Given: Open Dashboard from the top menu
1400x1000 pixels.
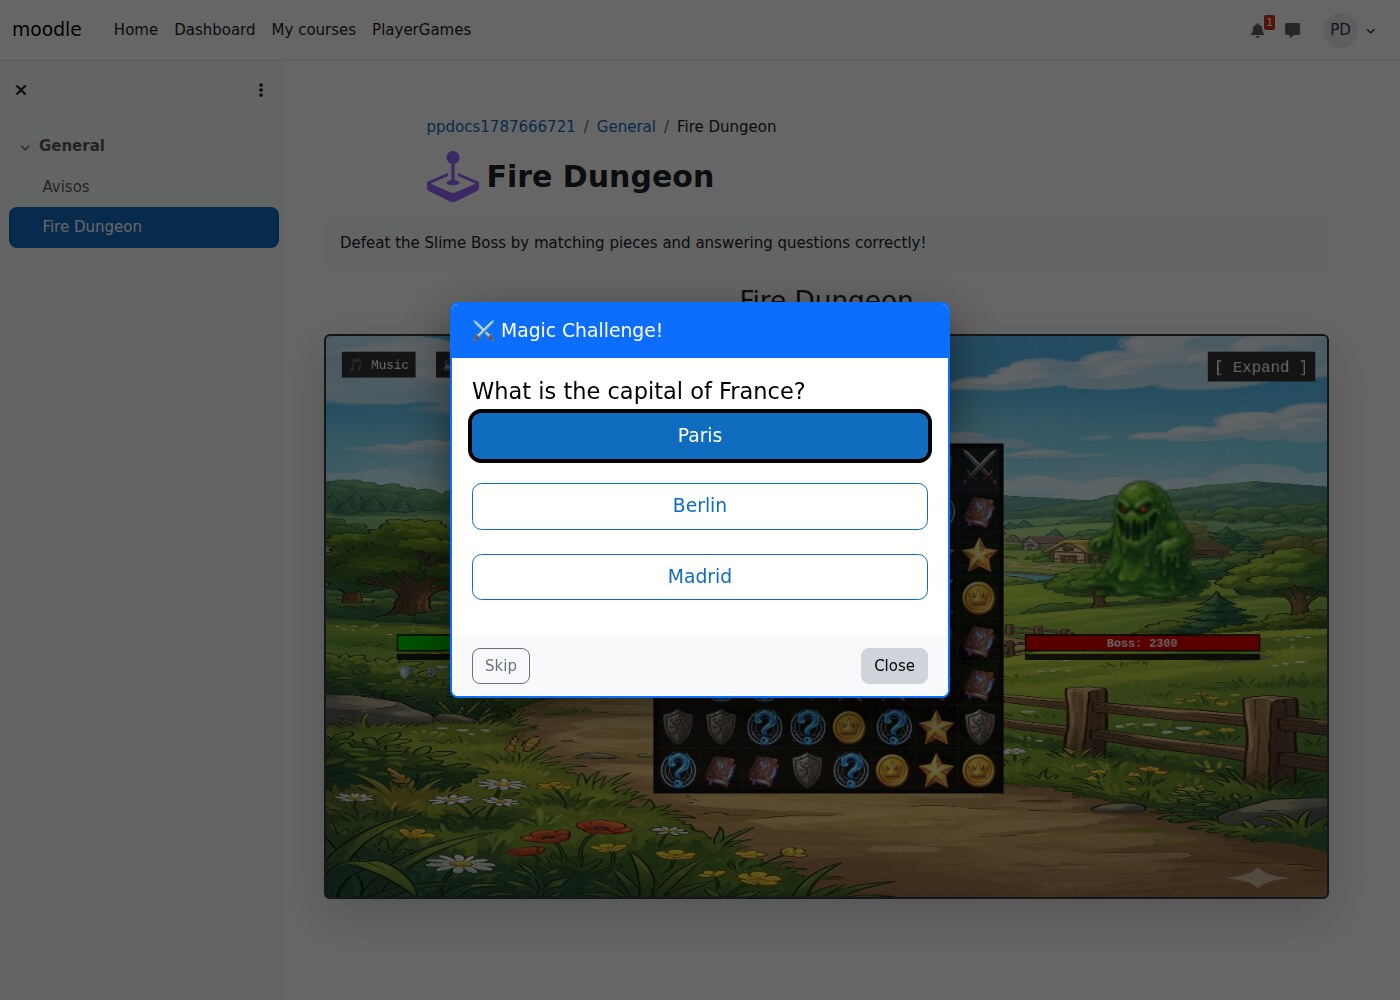Looking at the screenshot, I should (215, 30).
